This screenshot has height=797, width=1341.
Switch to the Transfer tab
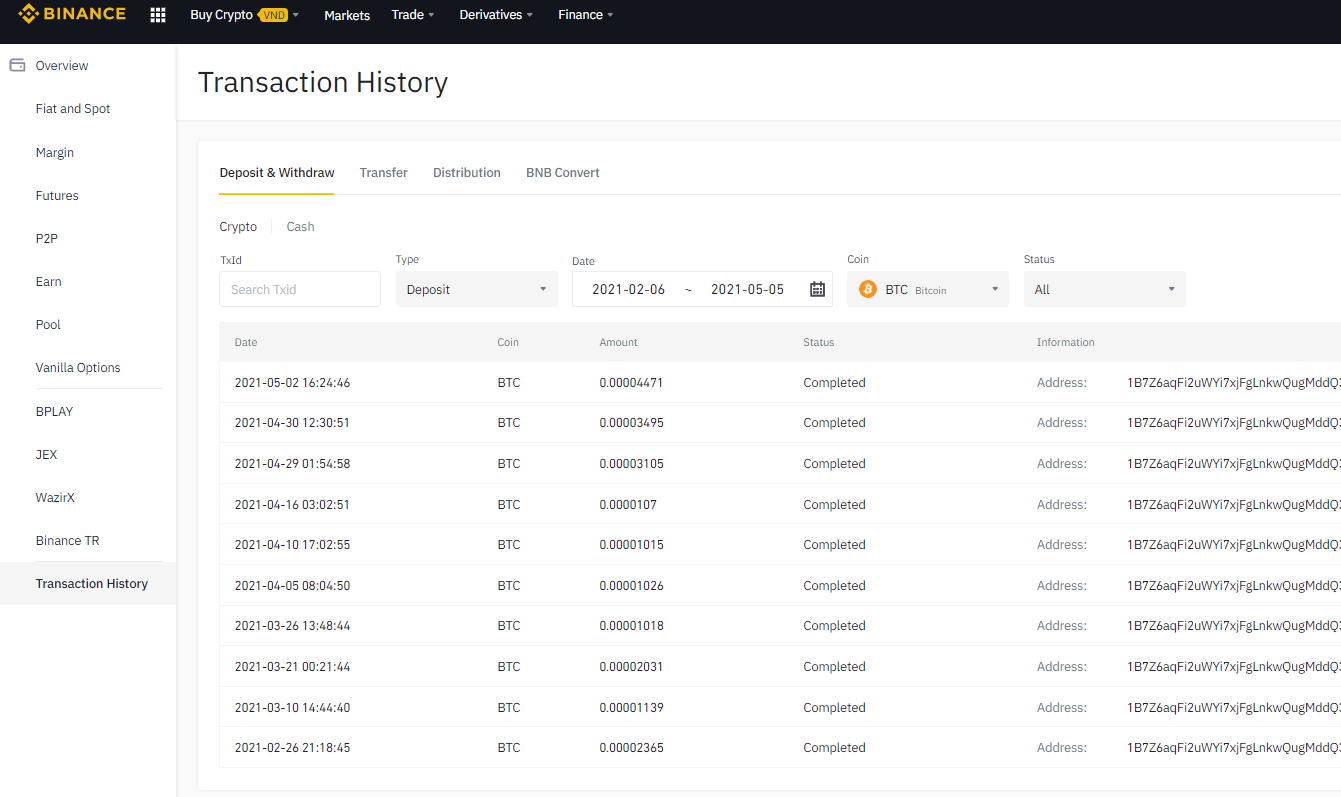(x=384, y=173)
